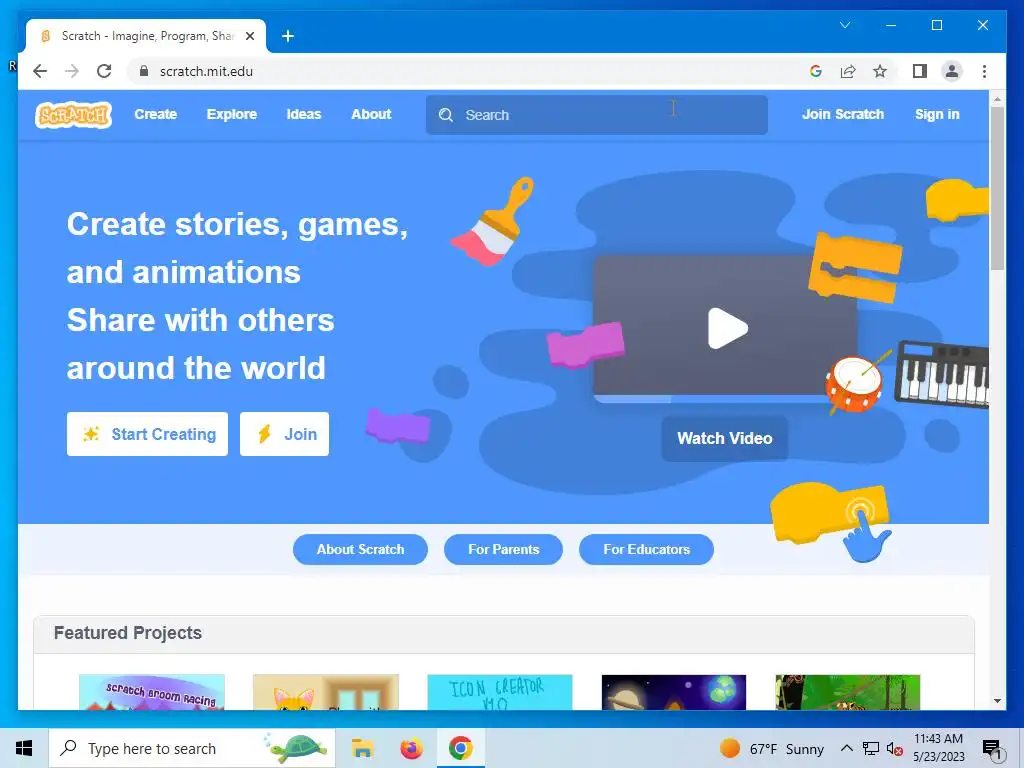Open the Windows Start menu
The width and height of the screenshot is (1024, 768).
click(24, 748)
